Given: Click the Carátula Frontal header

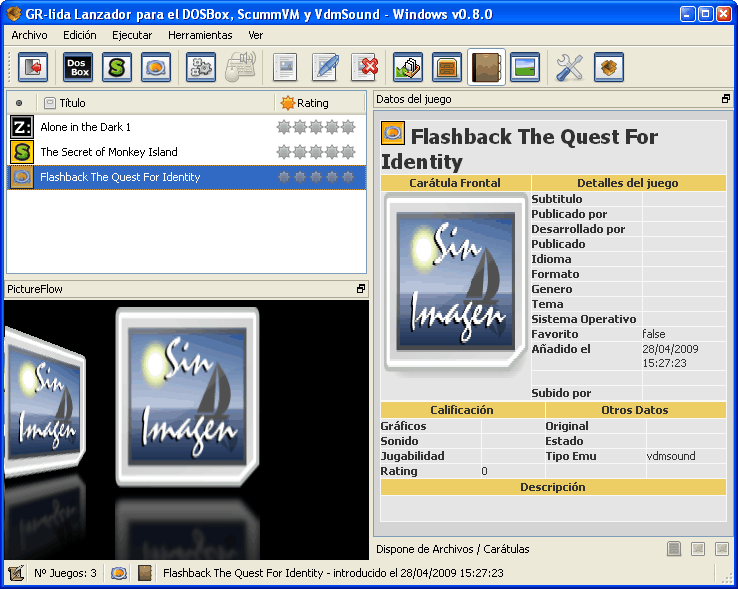Looking at the screenshot, I should 456,183.
